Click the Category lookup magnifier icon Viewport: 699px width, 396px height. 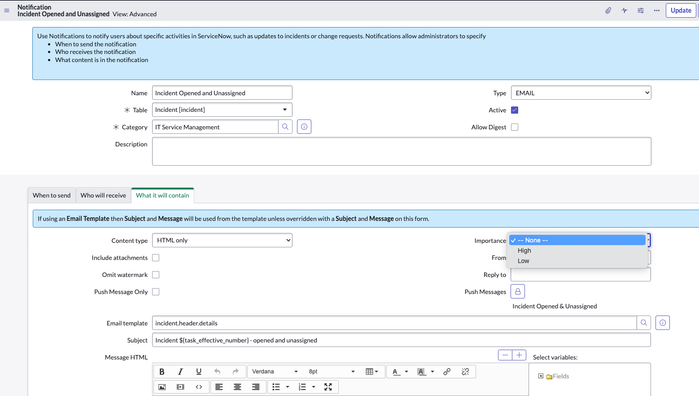(x=285, y=127)
